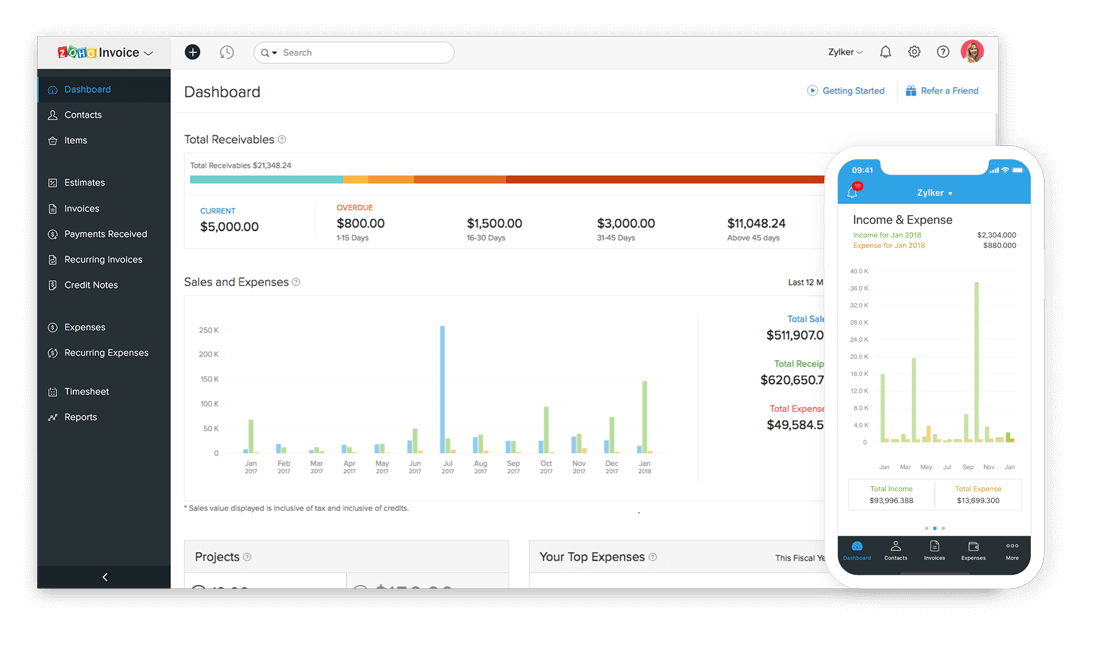Click the Getting Started link
The image size is (1102, 655).
[846, 90]
